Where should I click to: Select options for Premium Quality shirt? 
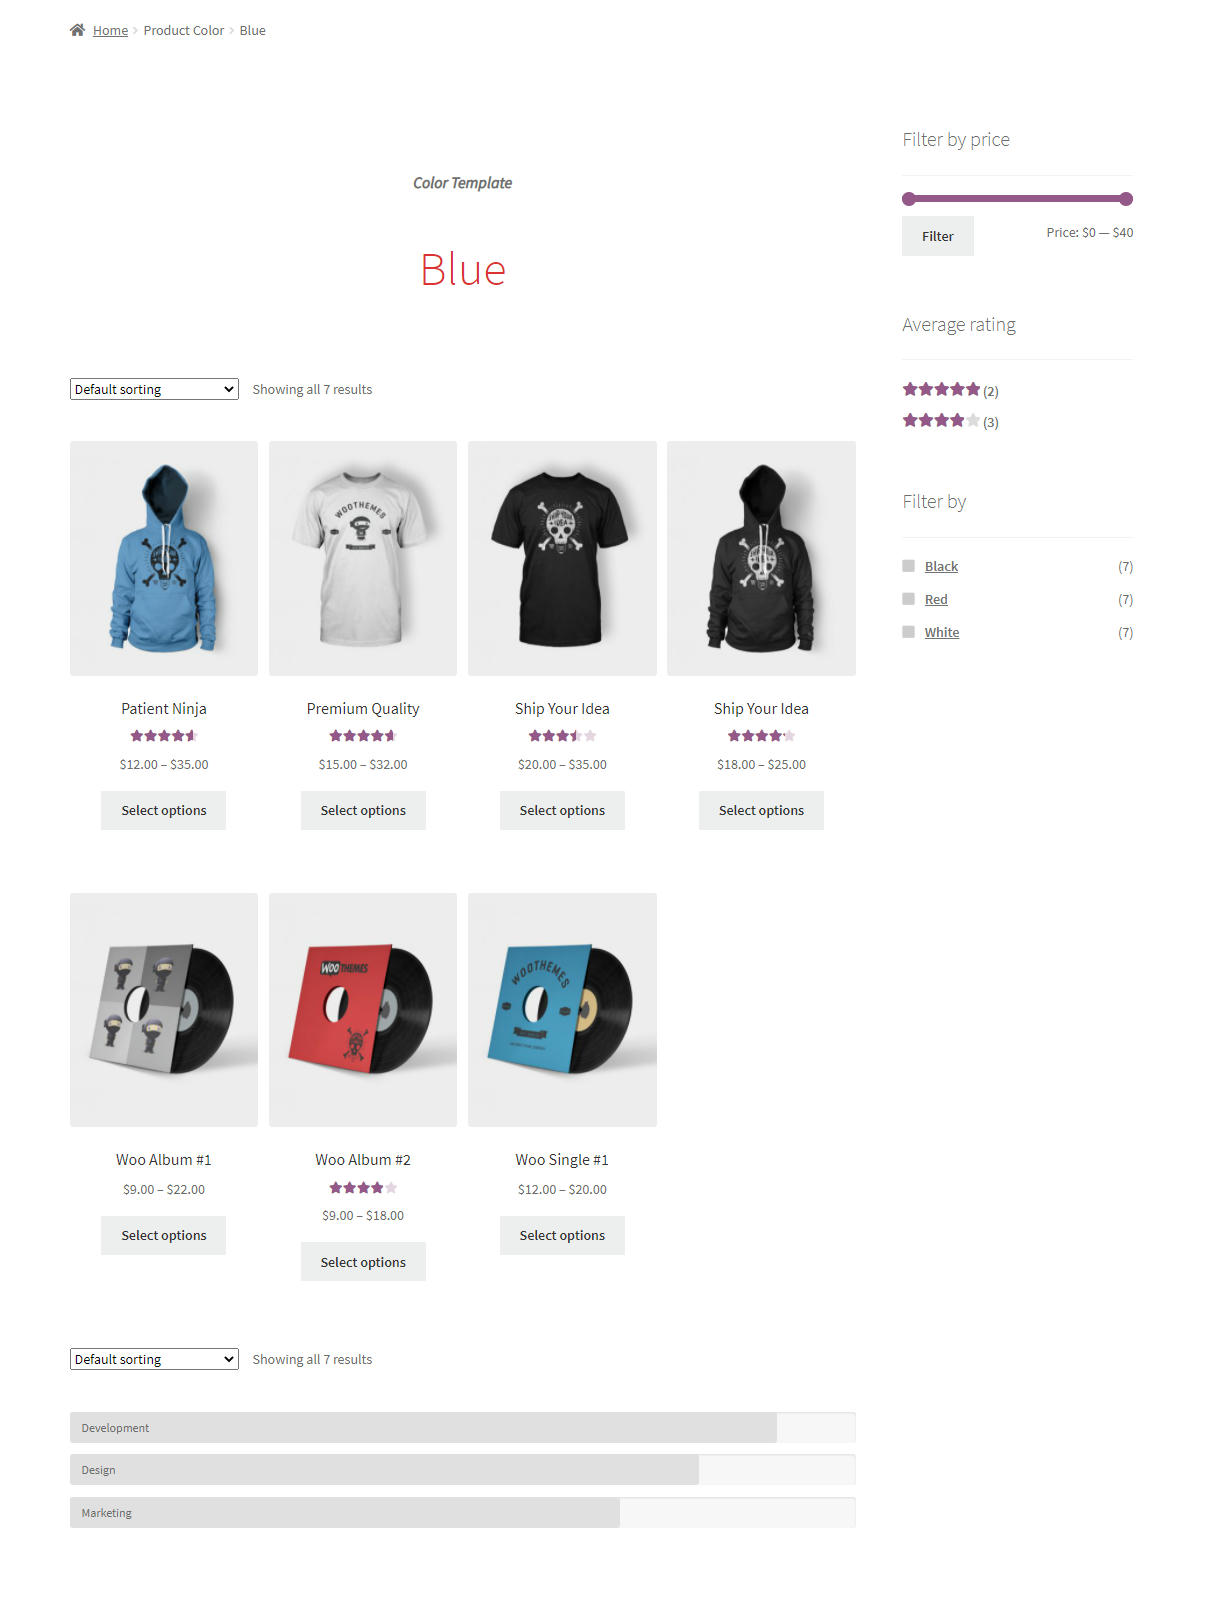click(363, 811)
